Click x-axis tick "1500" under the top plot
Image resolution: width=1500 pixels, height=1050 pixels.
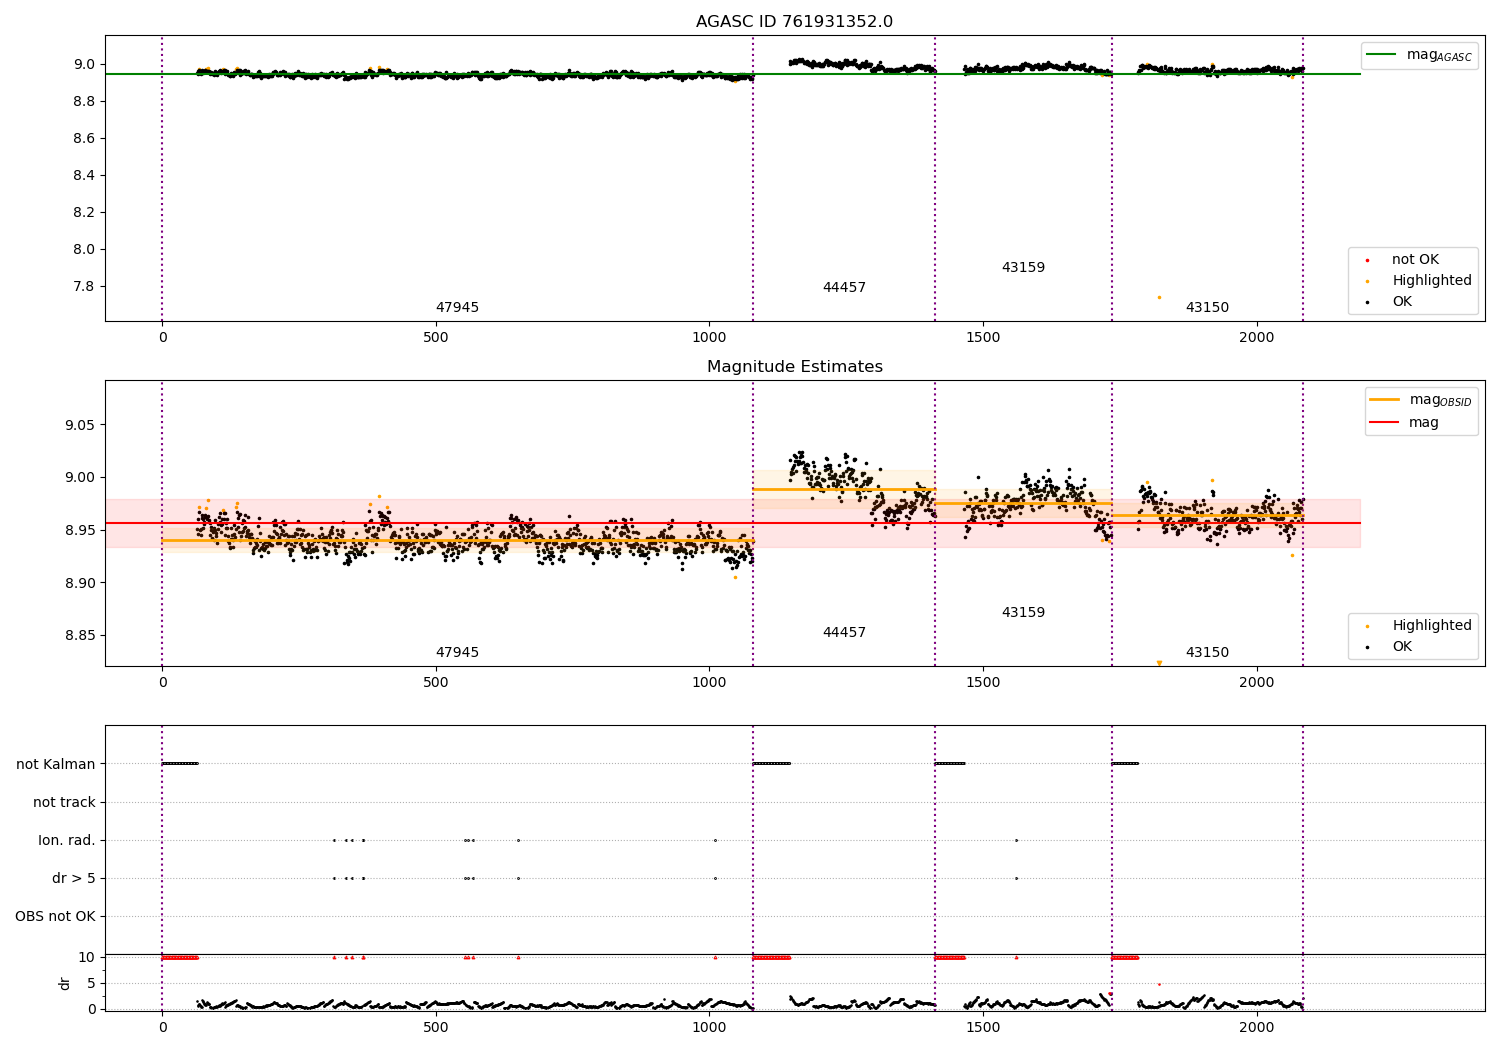click(x=983, y=338)
